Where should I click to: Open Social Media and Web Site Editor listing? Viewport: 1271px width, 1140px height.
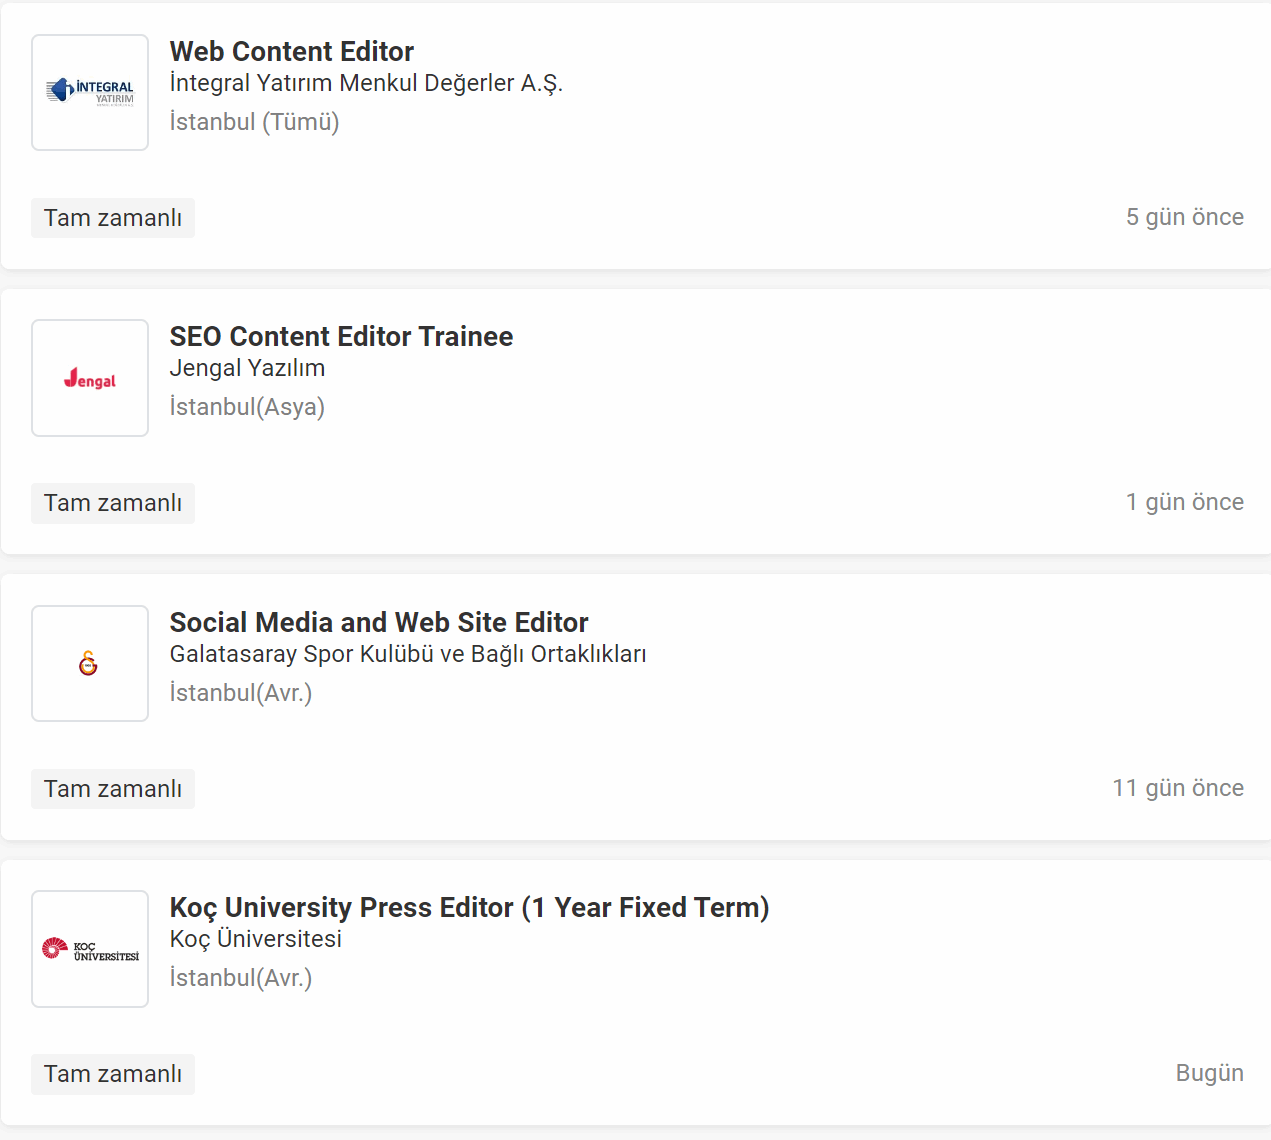[379, 622]
